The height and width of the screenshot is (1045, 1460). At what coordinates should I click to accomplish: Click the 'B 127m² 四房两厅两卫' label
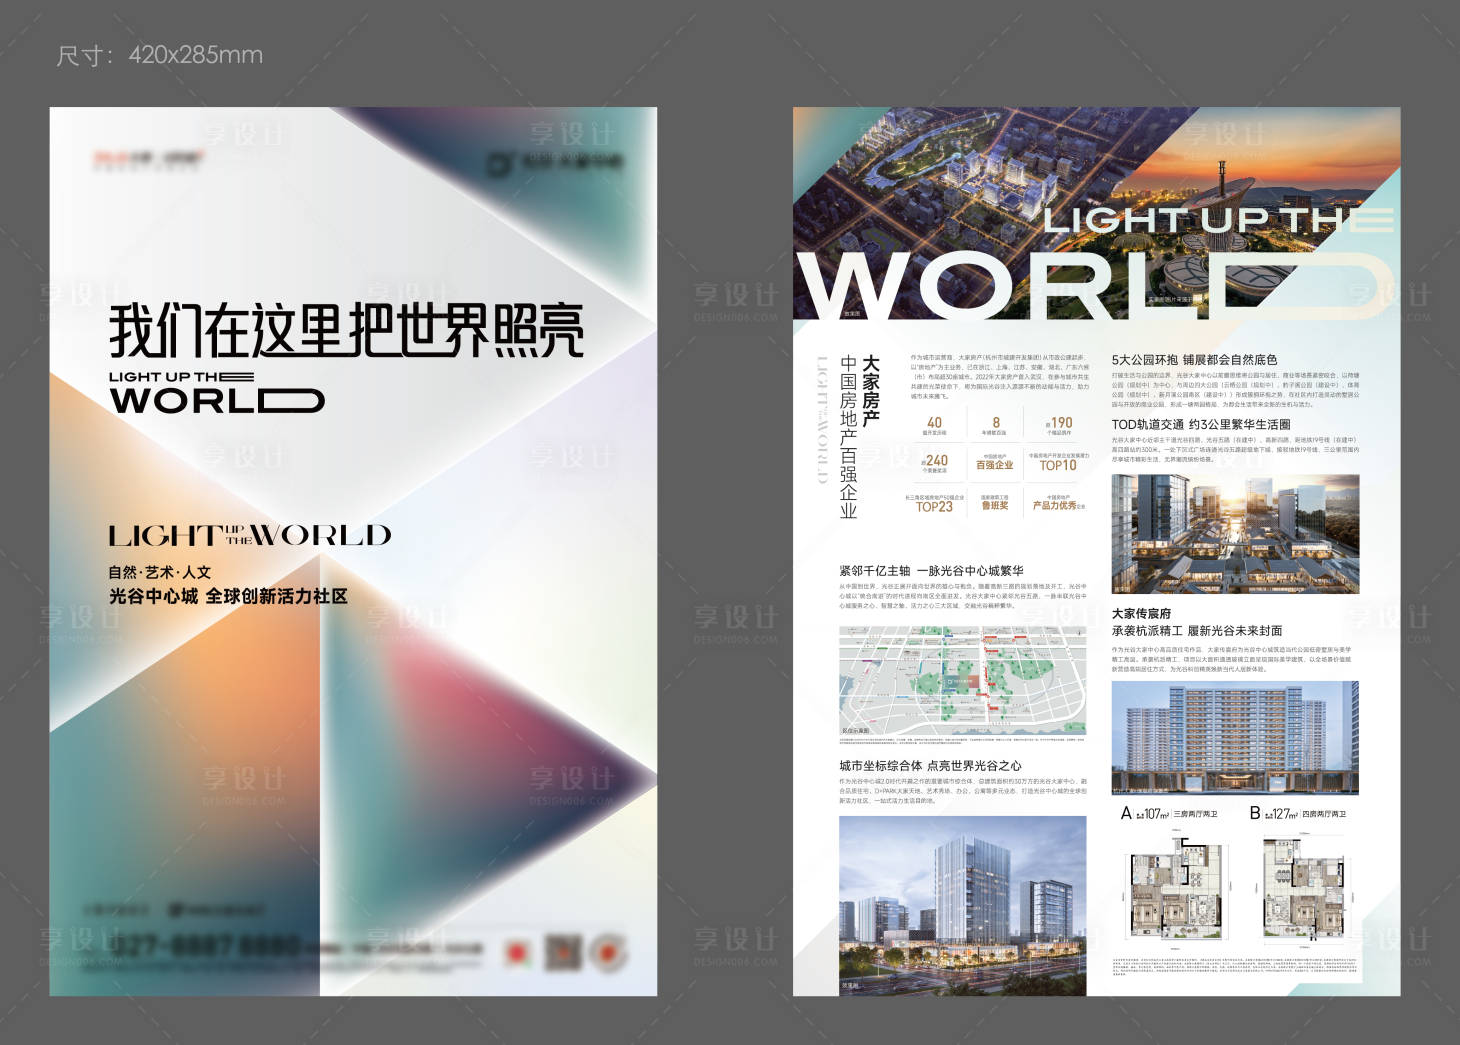[1297, 813]
